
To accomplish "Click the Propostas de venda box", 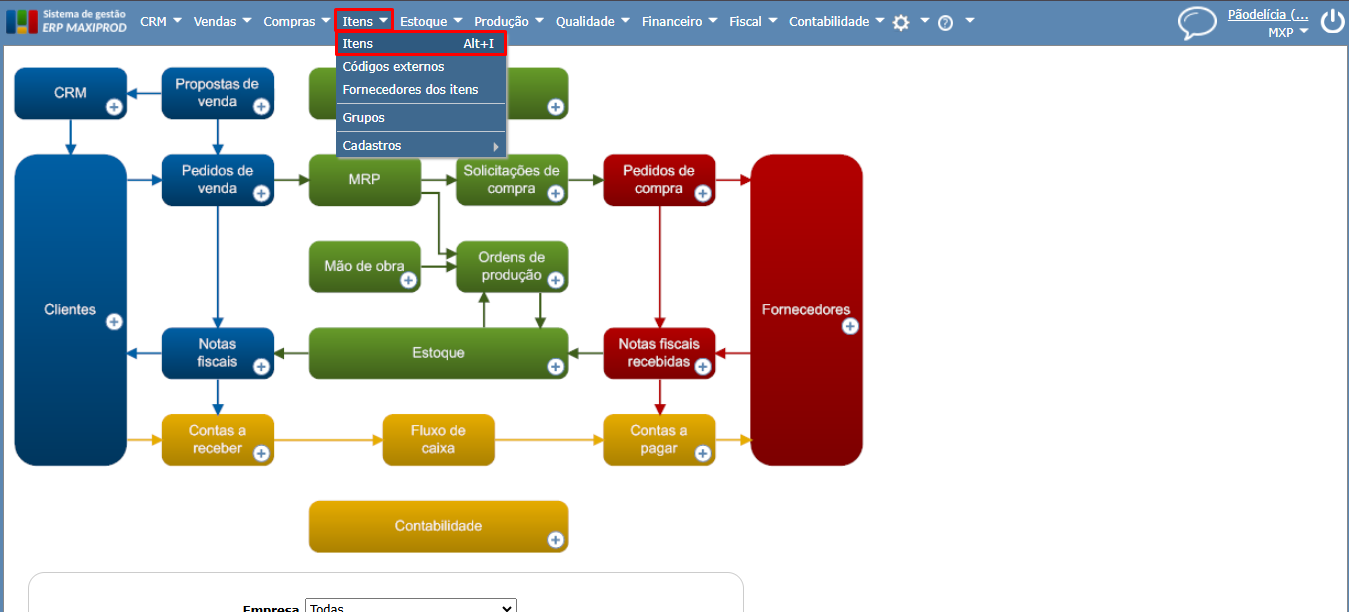I will coord(218,93).
